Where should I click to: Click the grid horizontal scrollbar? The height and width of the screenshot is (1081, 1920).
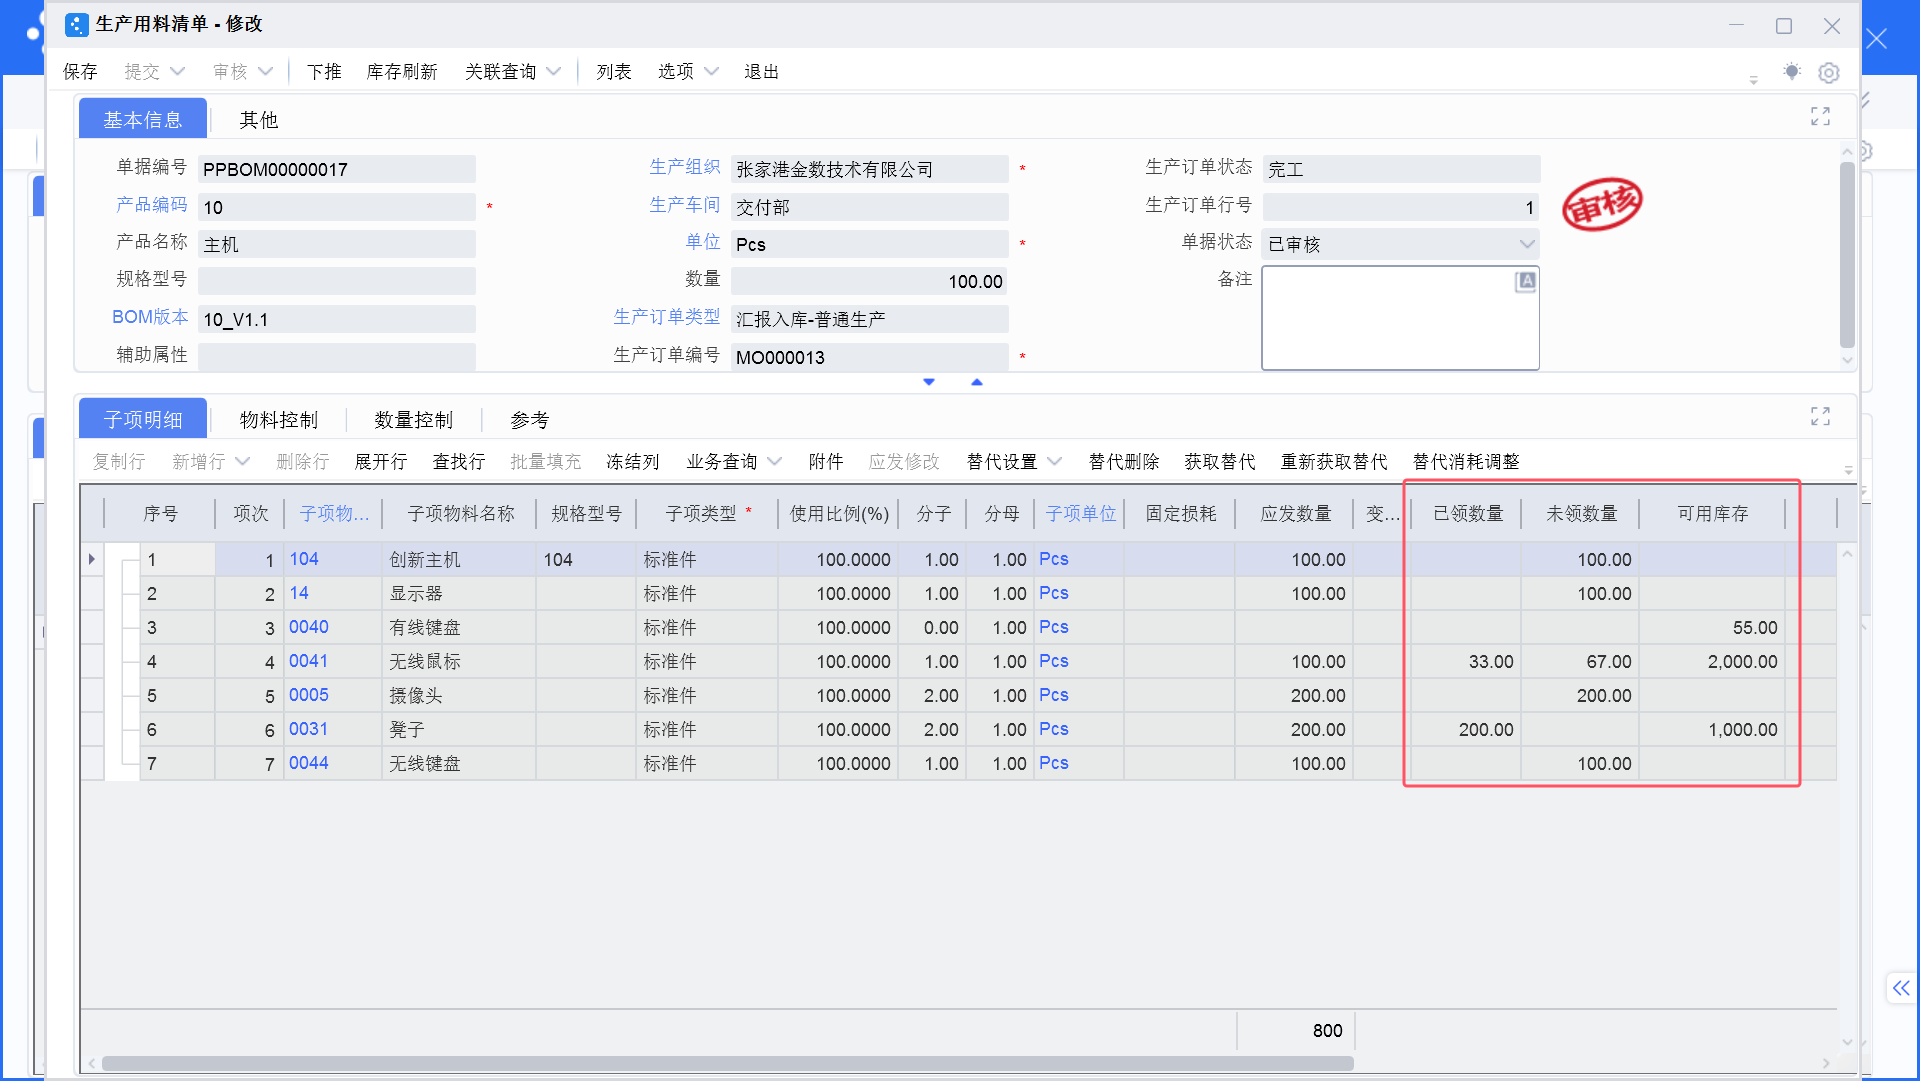(x=728, y=1063)
